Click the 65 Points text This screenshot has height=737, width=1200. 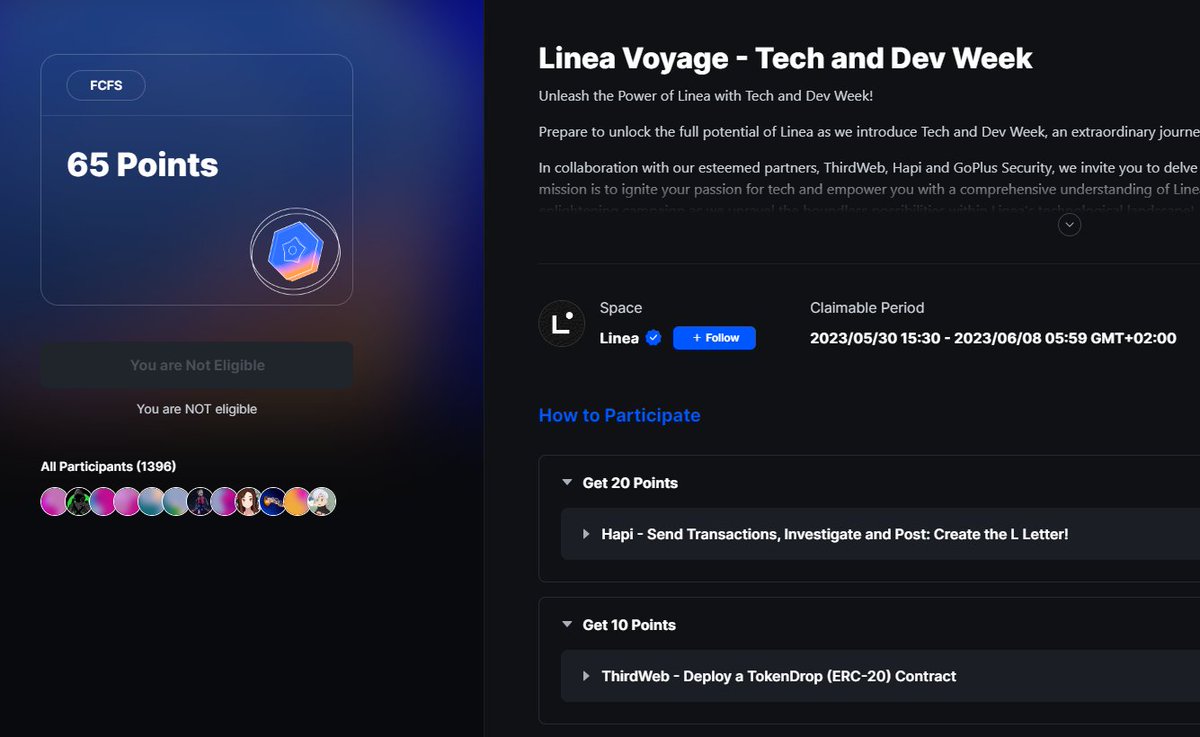pyautogui.click(x=142, y=165)
